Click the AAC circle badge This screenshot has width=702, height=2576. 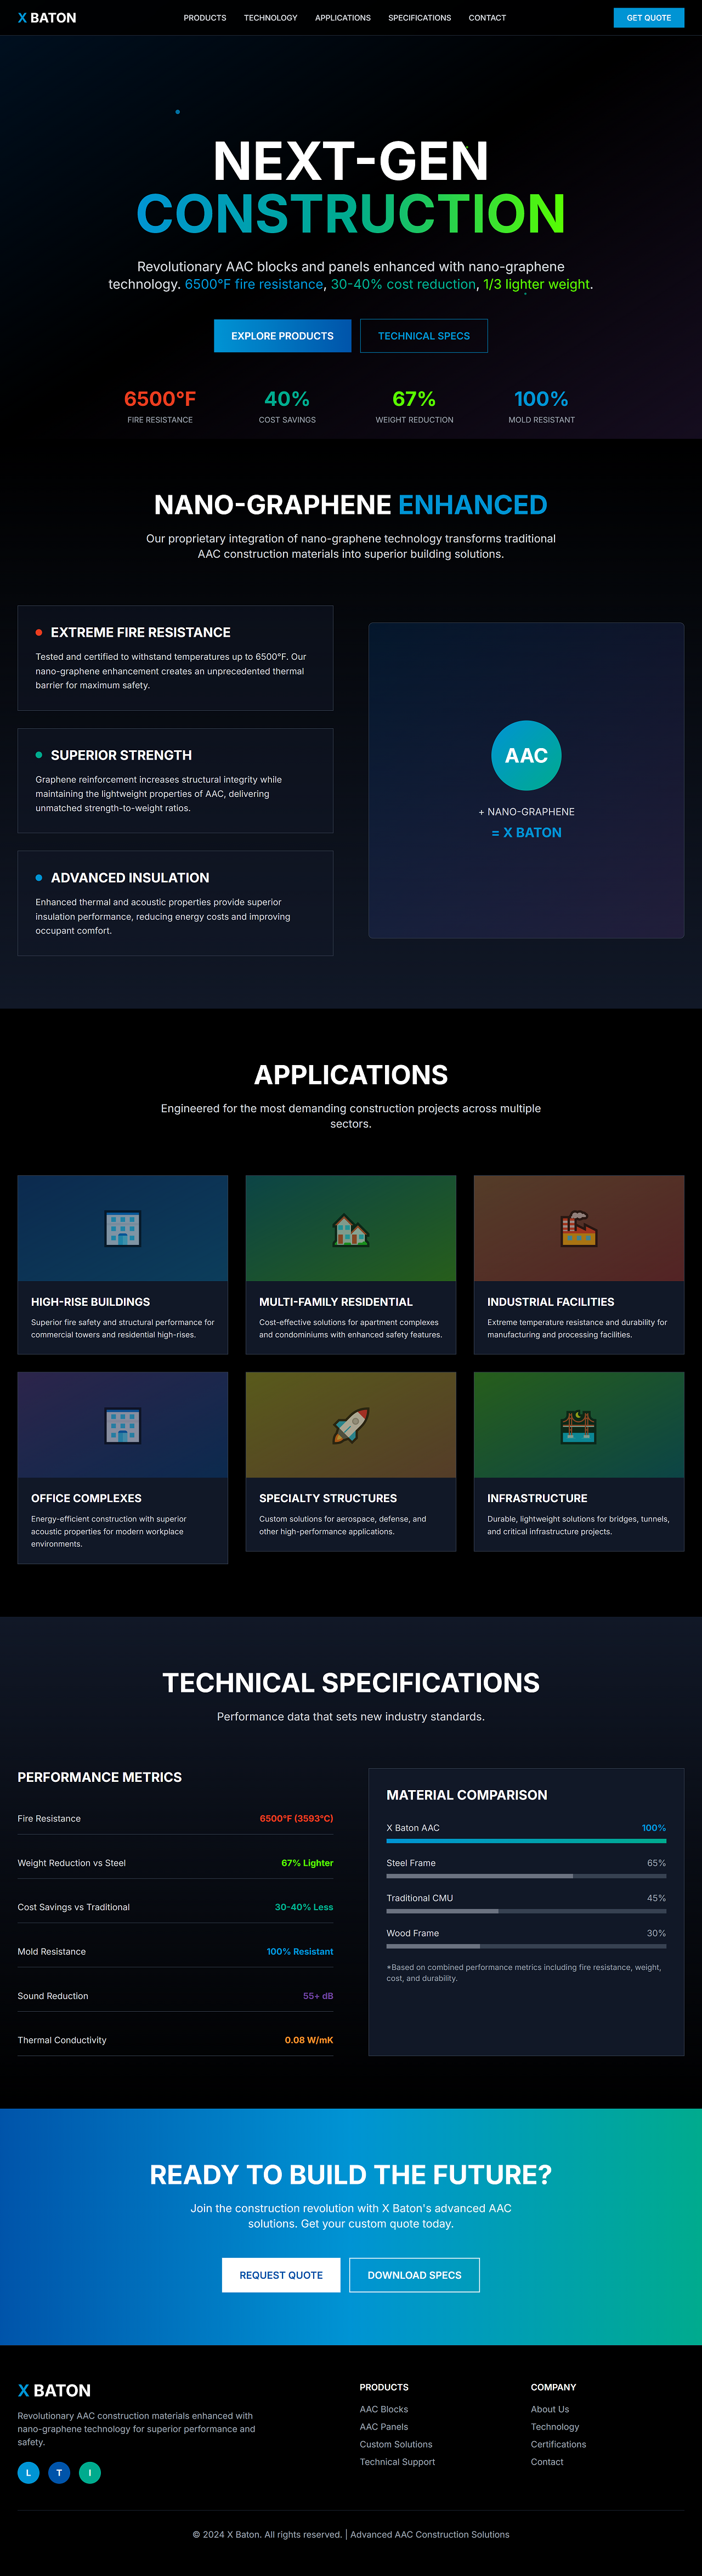pyautogui.click(x=526, y=755)
